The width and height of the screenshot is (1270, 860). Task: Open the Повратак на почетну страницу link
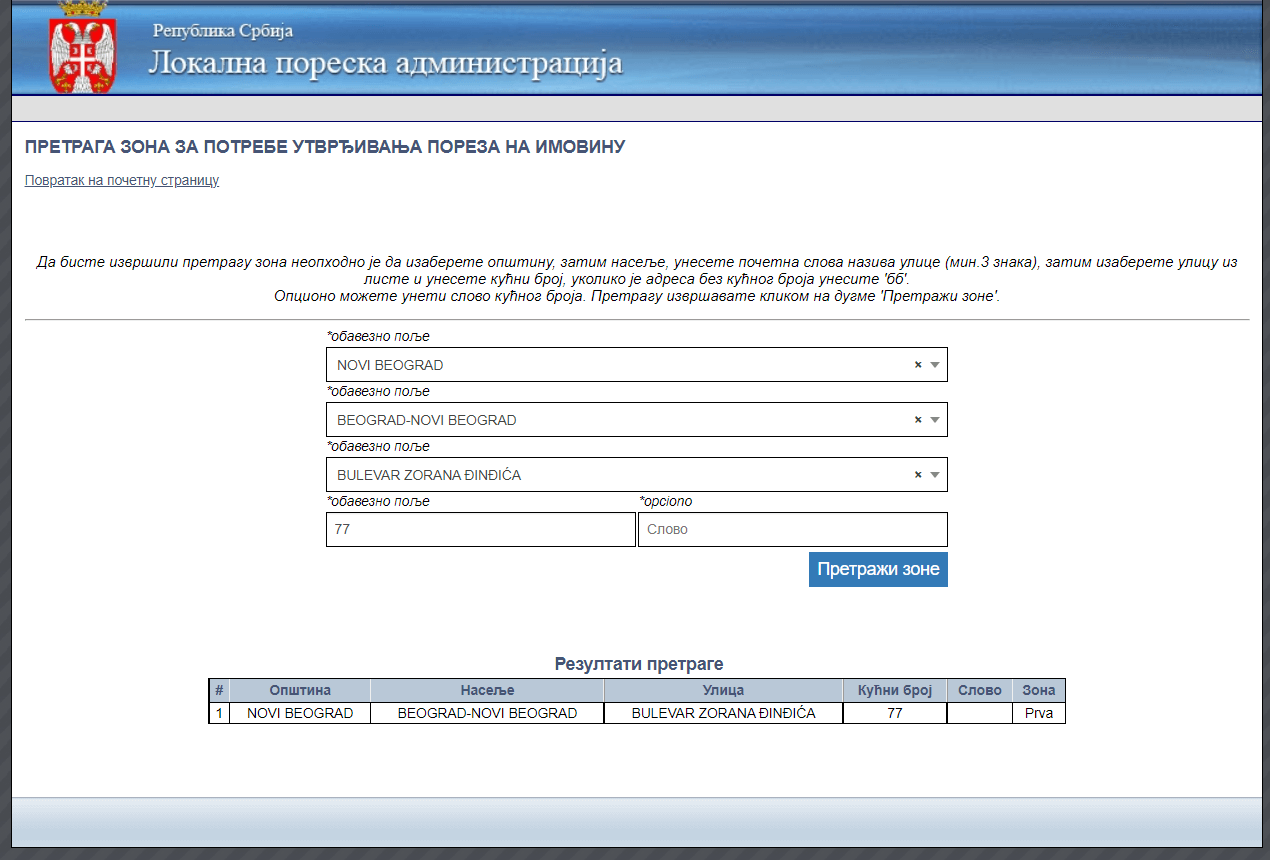click(122, 181)
